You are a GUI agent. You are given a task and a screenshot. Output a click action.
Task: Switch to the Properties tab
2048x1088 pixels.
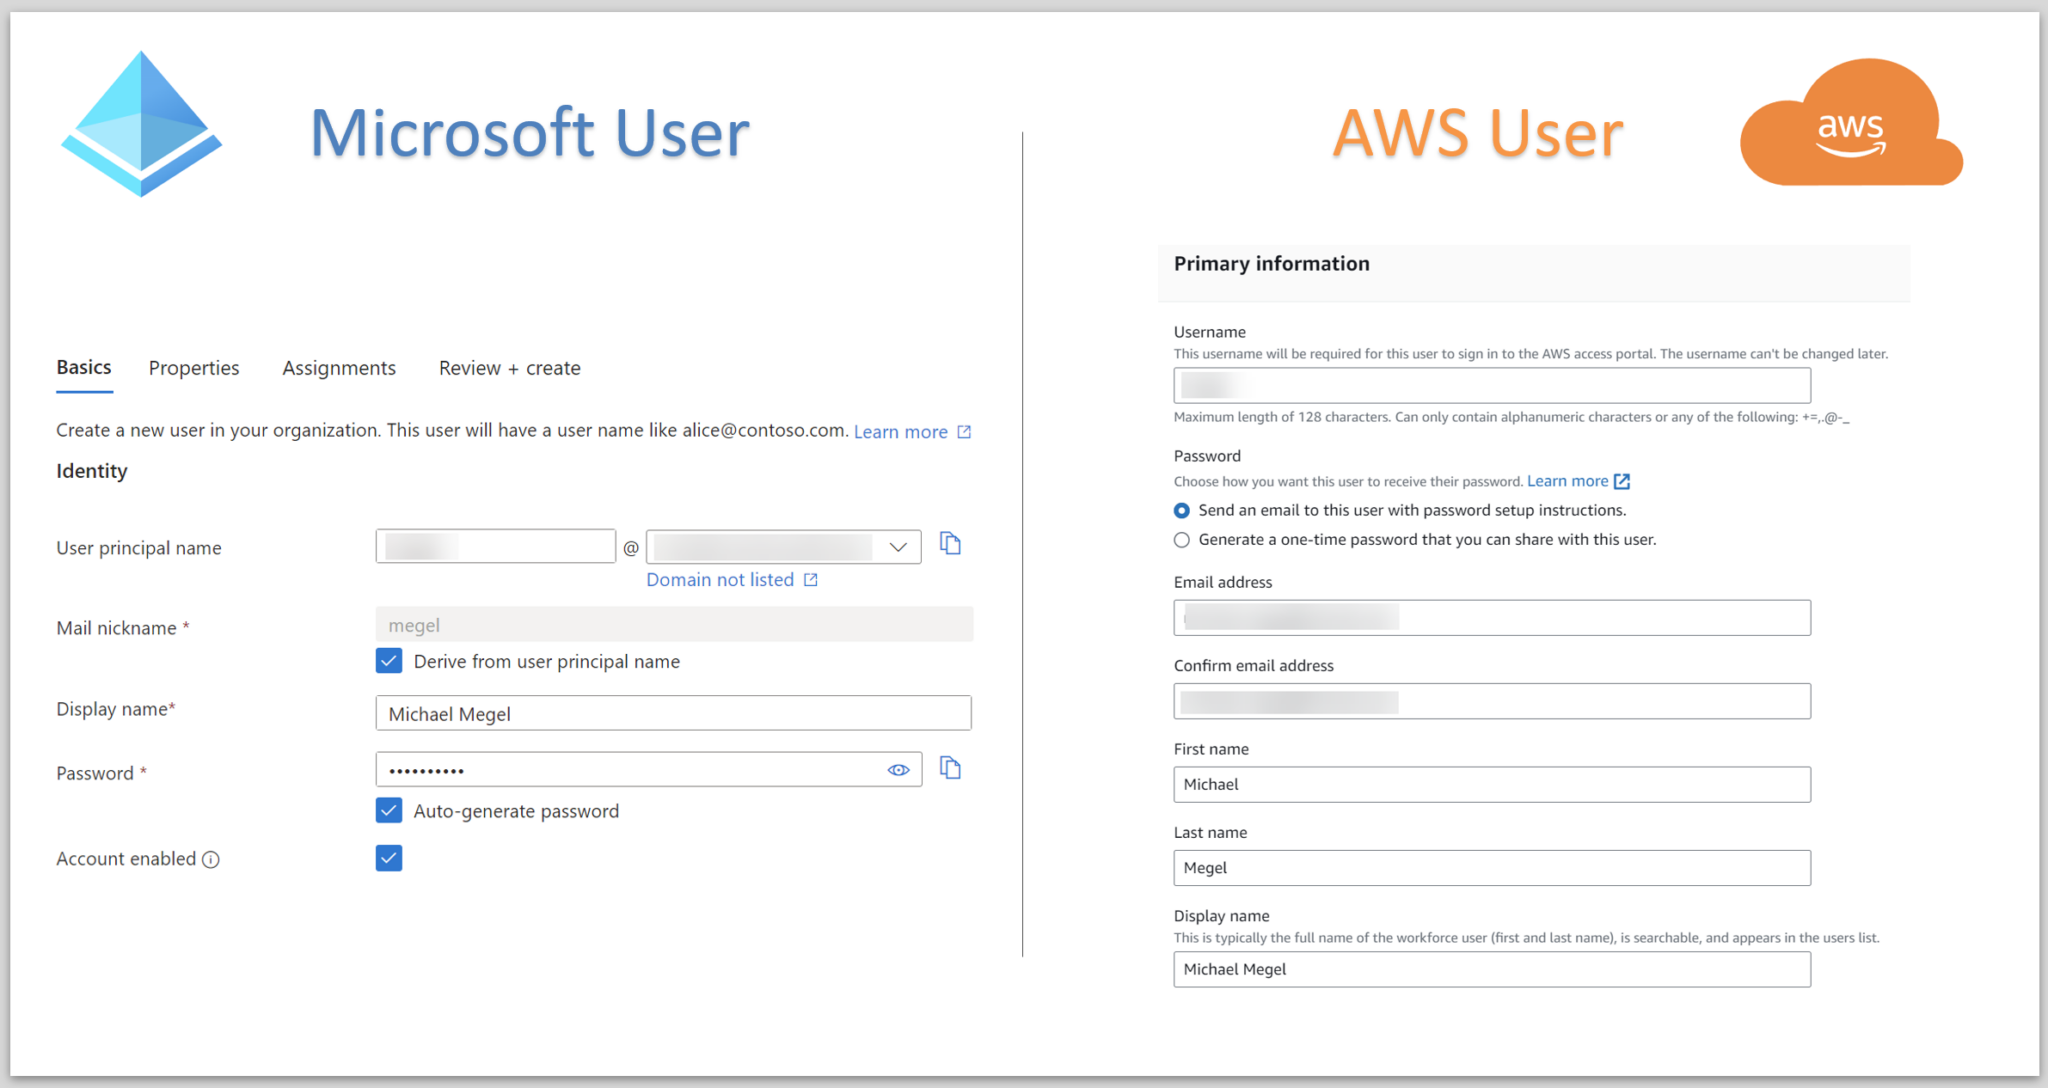pyautogui.click(x=193, y=368)
